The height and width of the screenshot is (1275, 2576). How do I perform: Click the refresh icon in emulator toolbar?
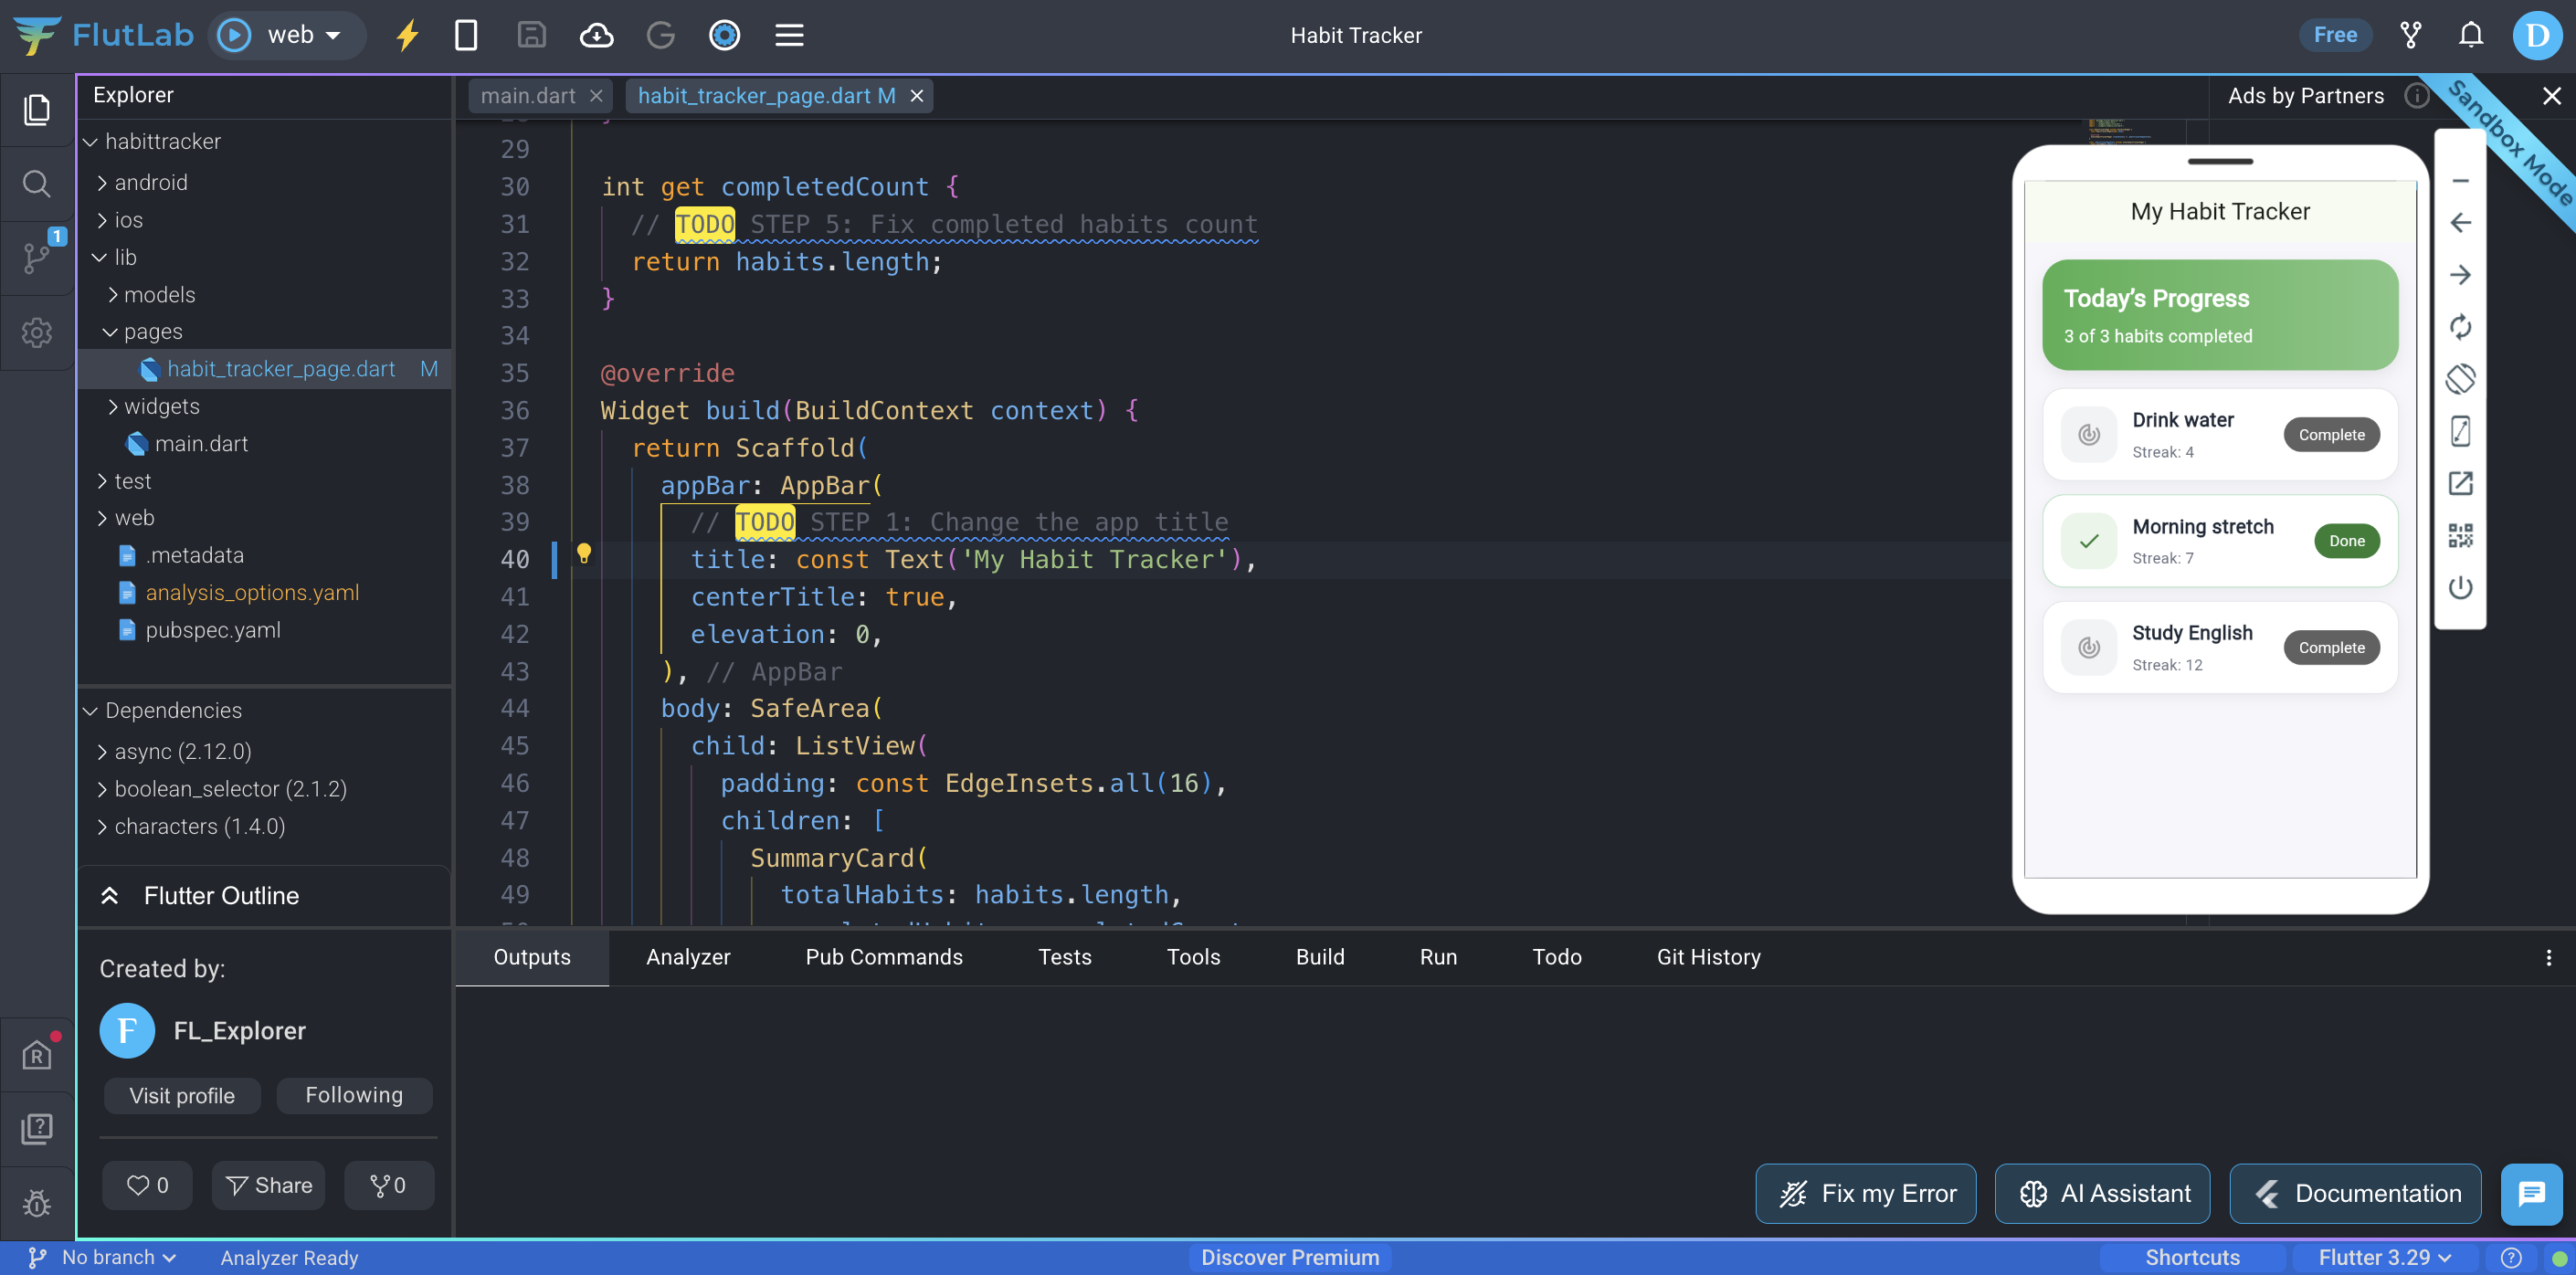[x=2460, y=327]
